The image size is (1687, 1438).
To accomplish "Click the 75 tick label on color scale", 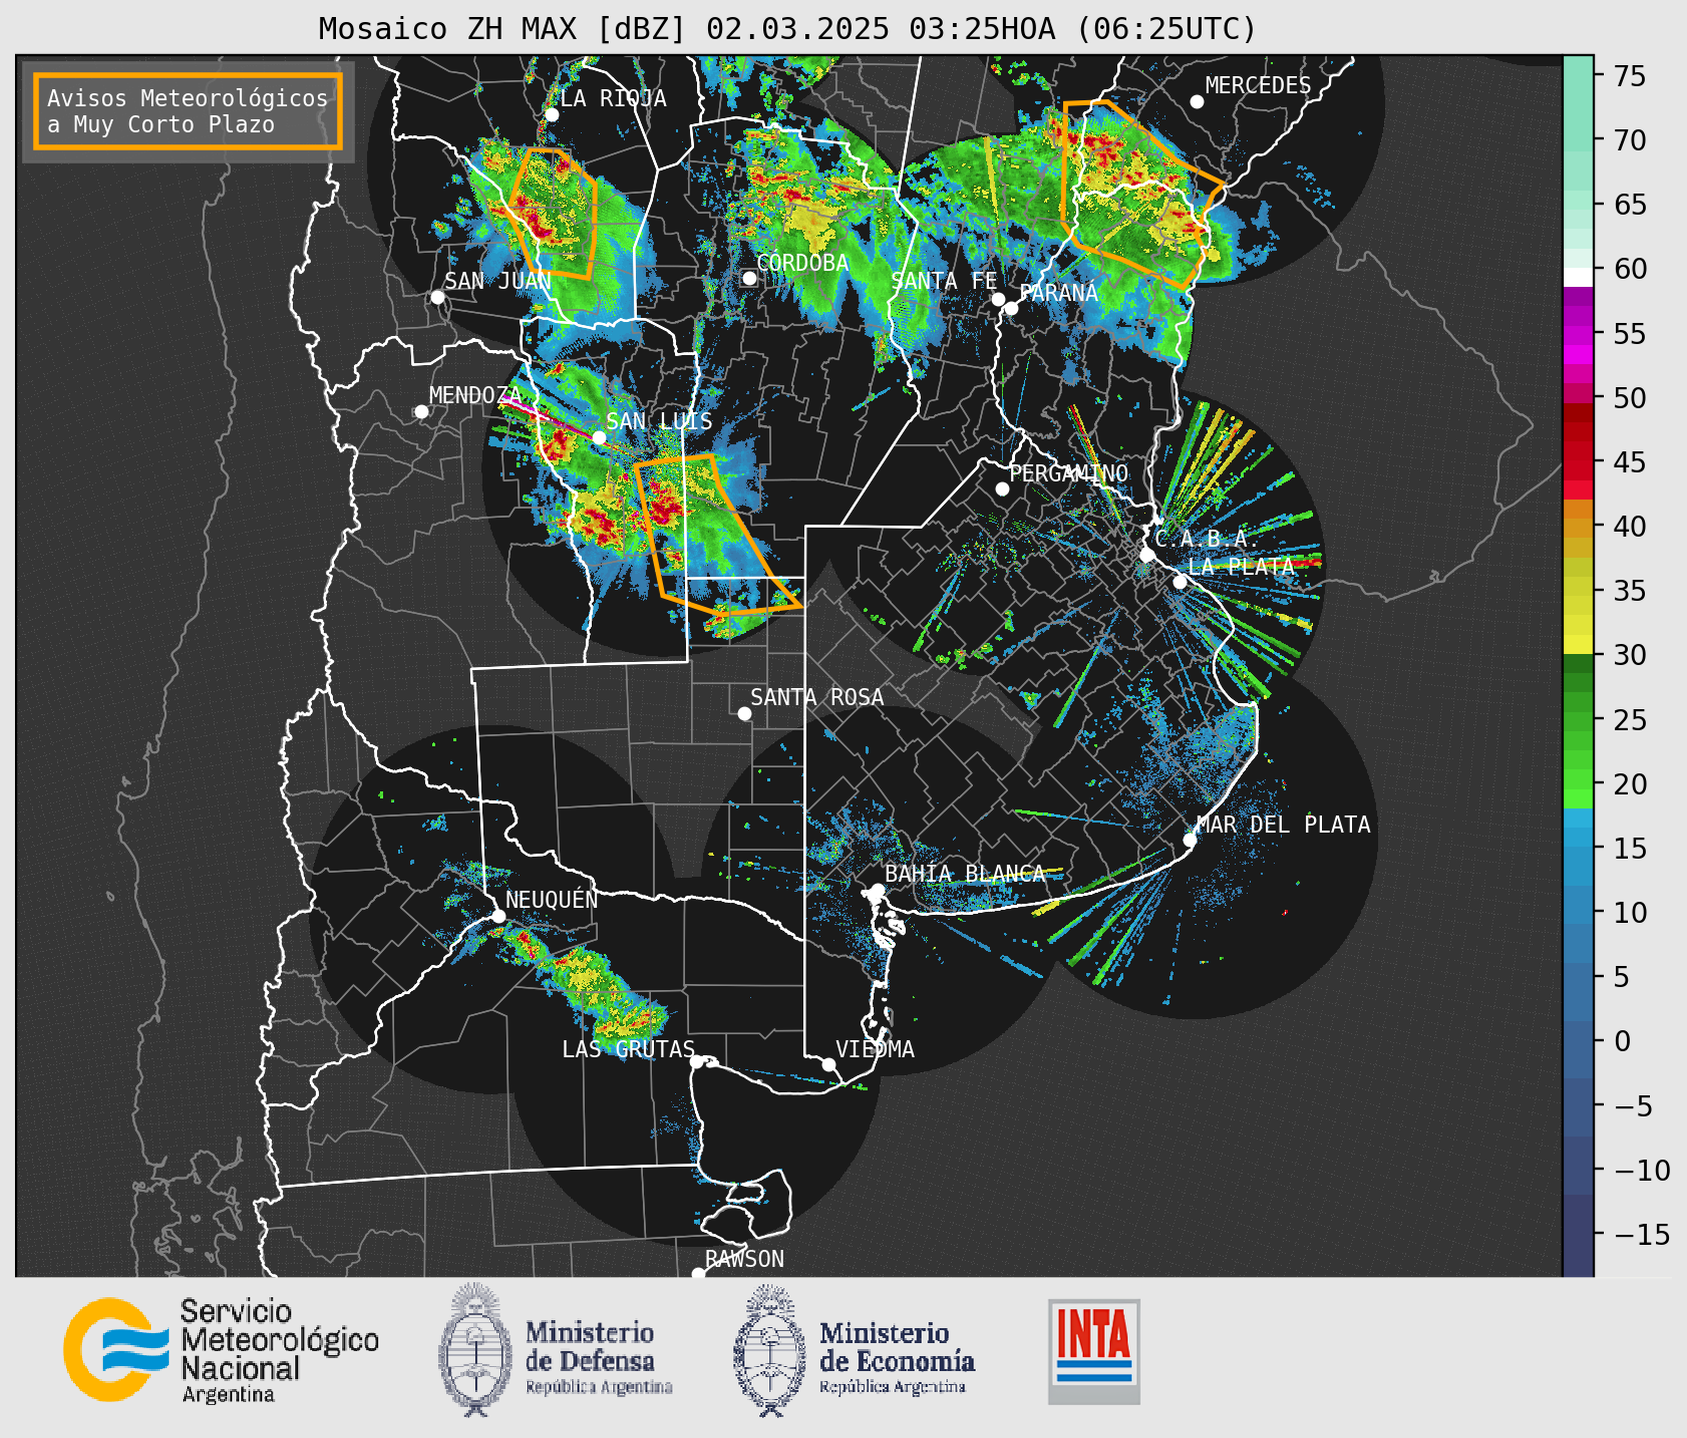I will pyautogui.click(x=1629, y=76).
